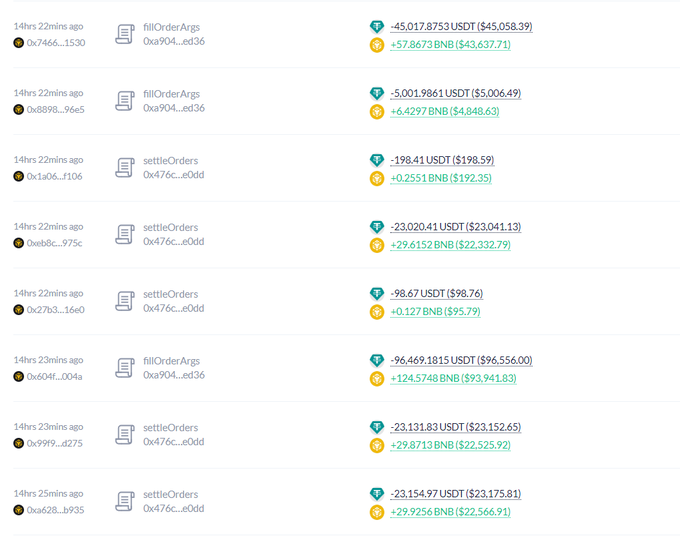Click USDT icon next to -23,131.83 USDT

377,427
